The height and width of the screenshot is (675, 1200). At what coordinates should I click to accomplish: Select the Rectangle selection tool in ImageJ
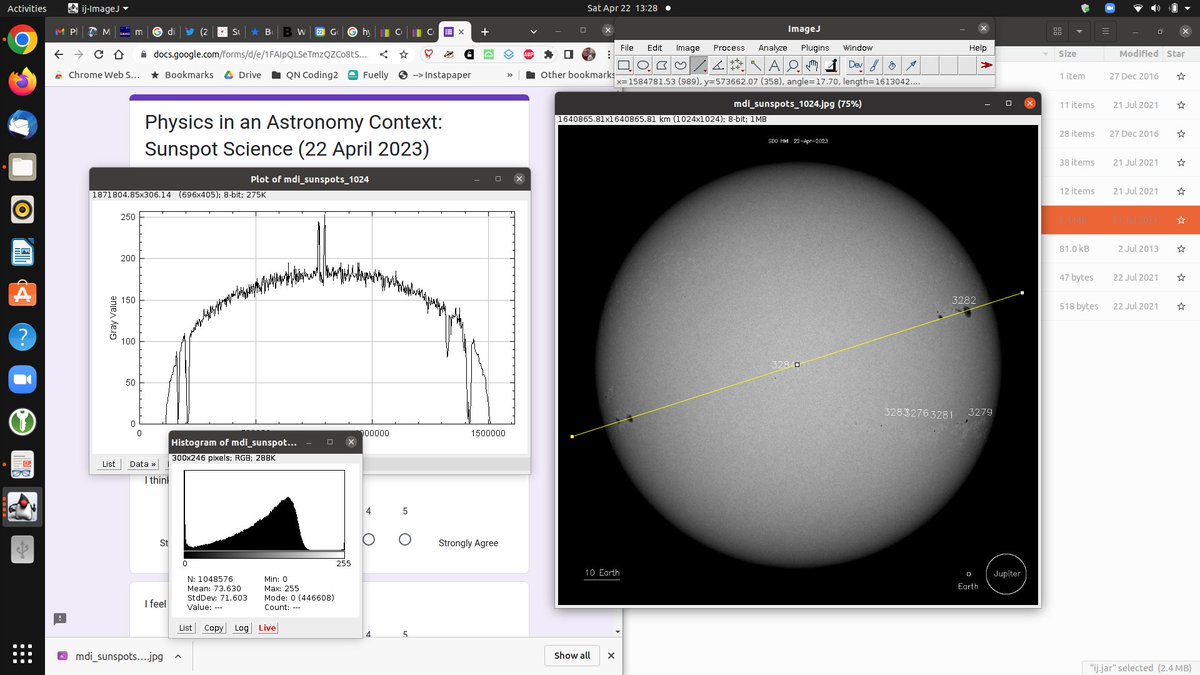click(x=624, y=65)
